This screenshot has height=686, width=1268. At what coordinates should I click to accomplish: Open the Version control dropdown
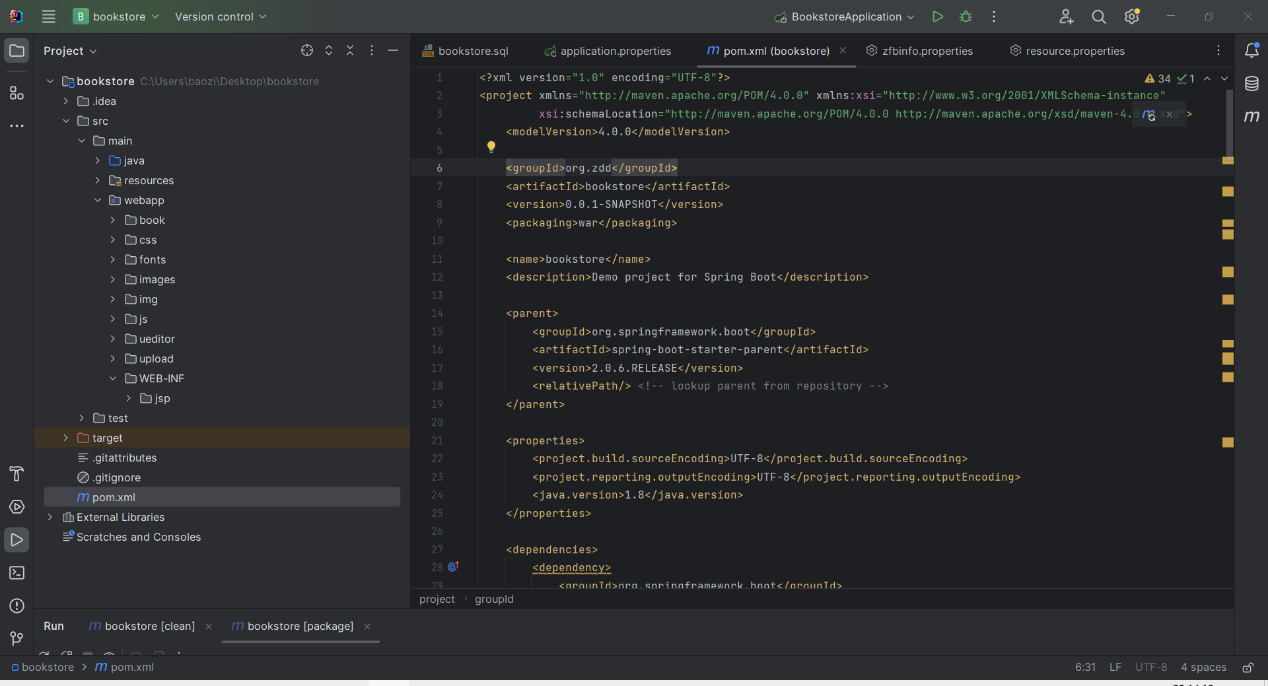(220, 17)
